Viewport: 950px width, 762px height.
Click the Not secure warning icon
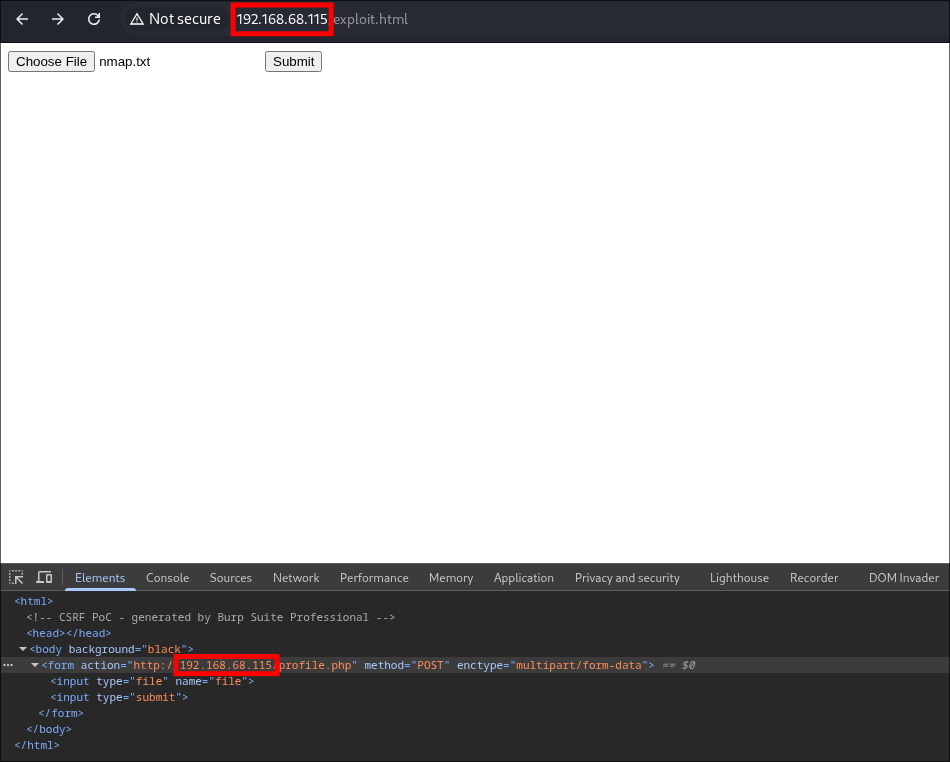(137, 19)
